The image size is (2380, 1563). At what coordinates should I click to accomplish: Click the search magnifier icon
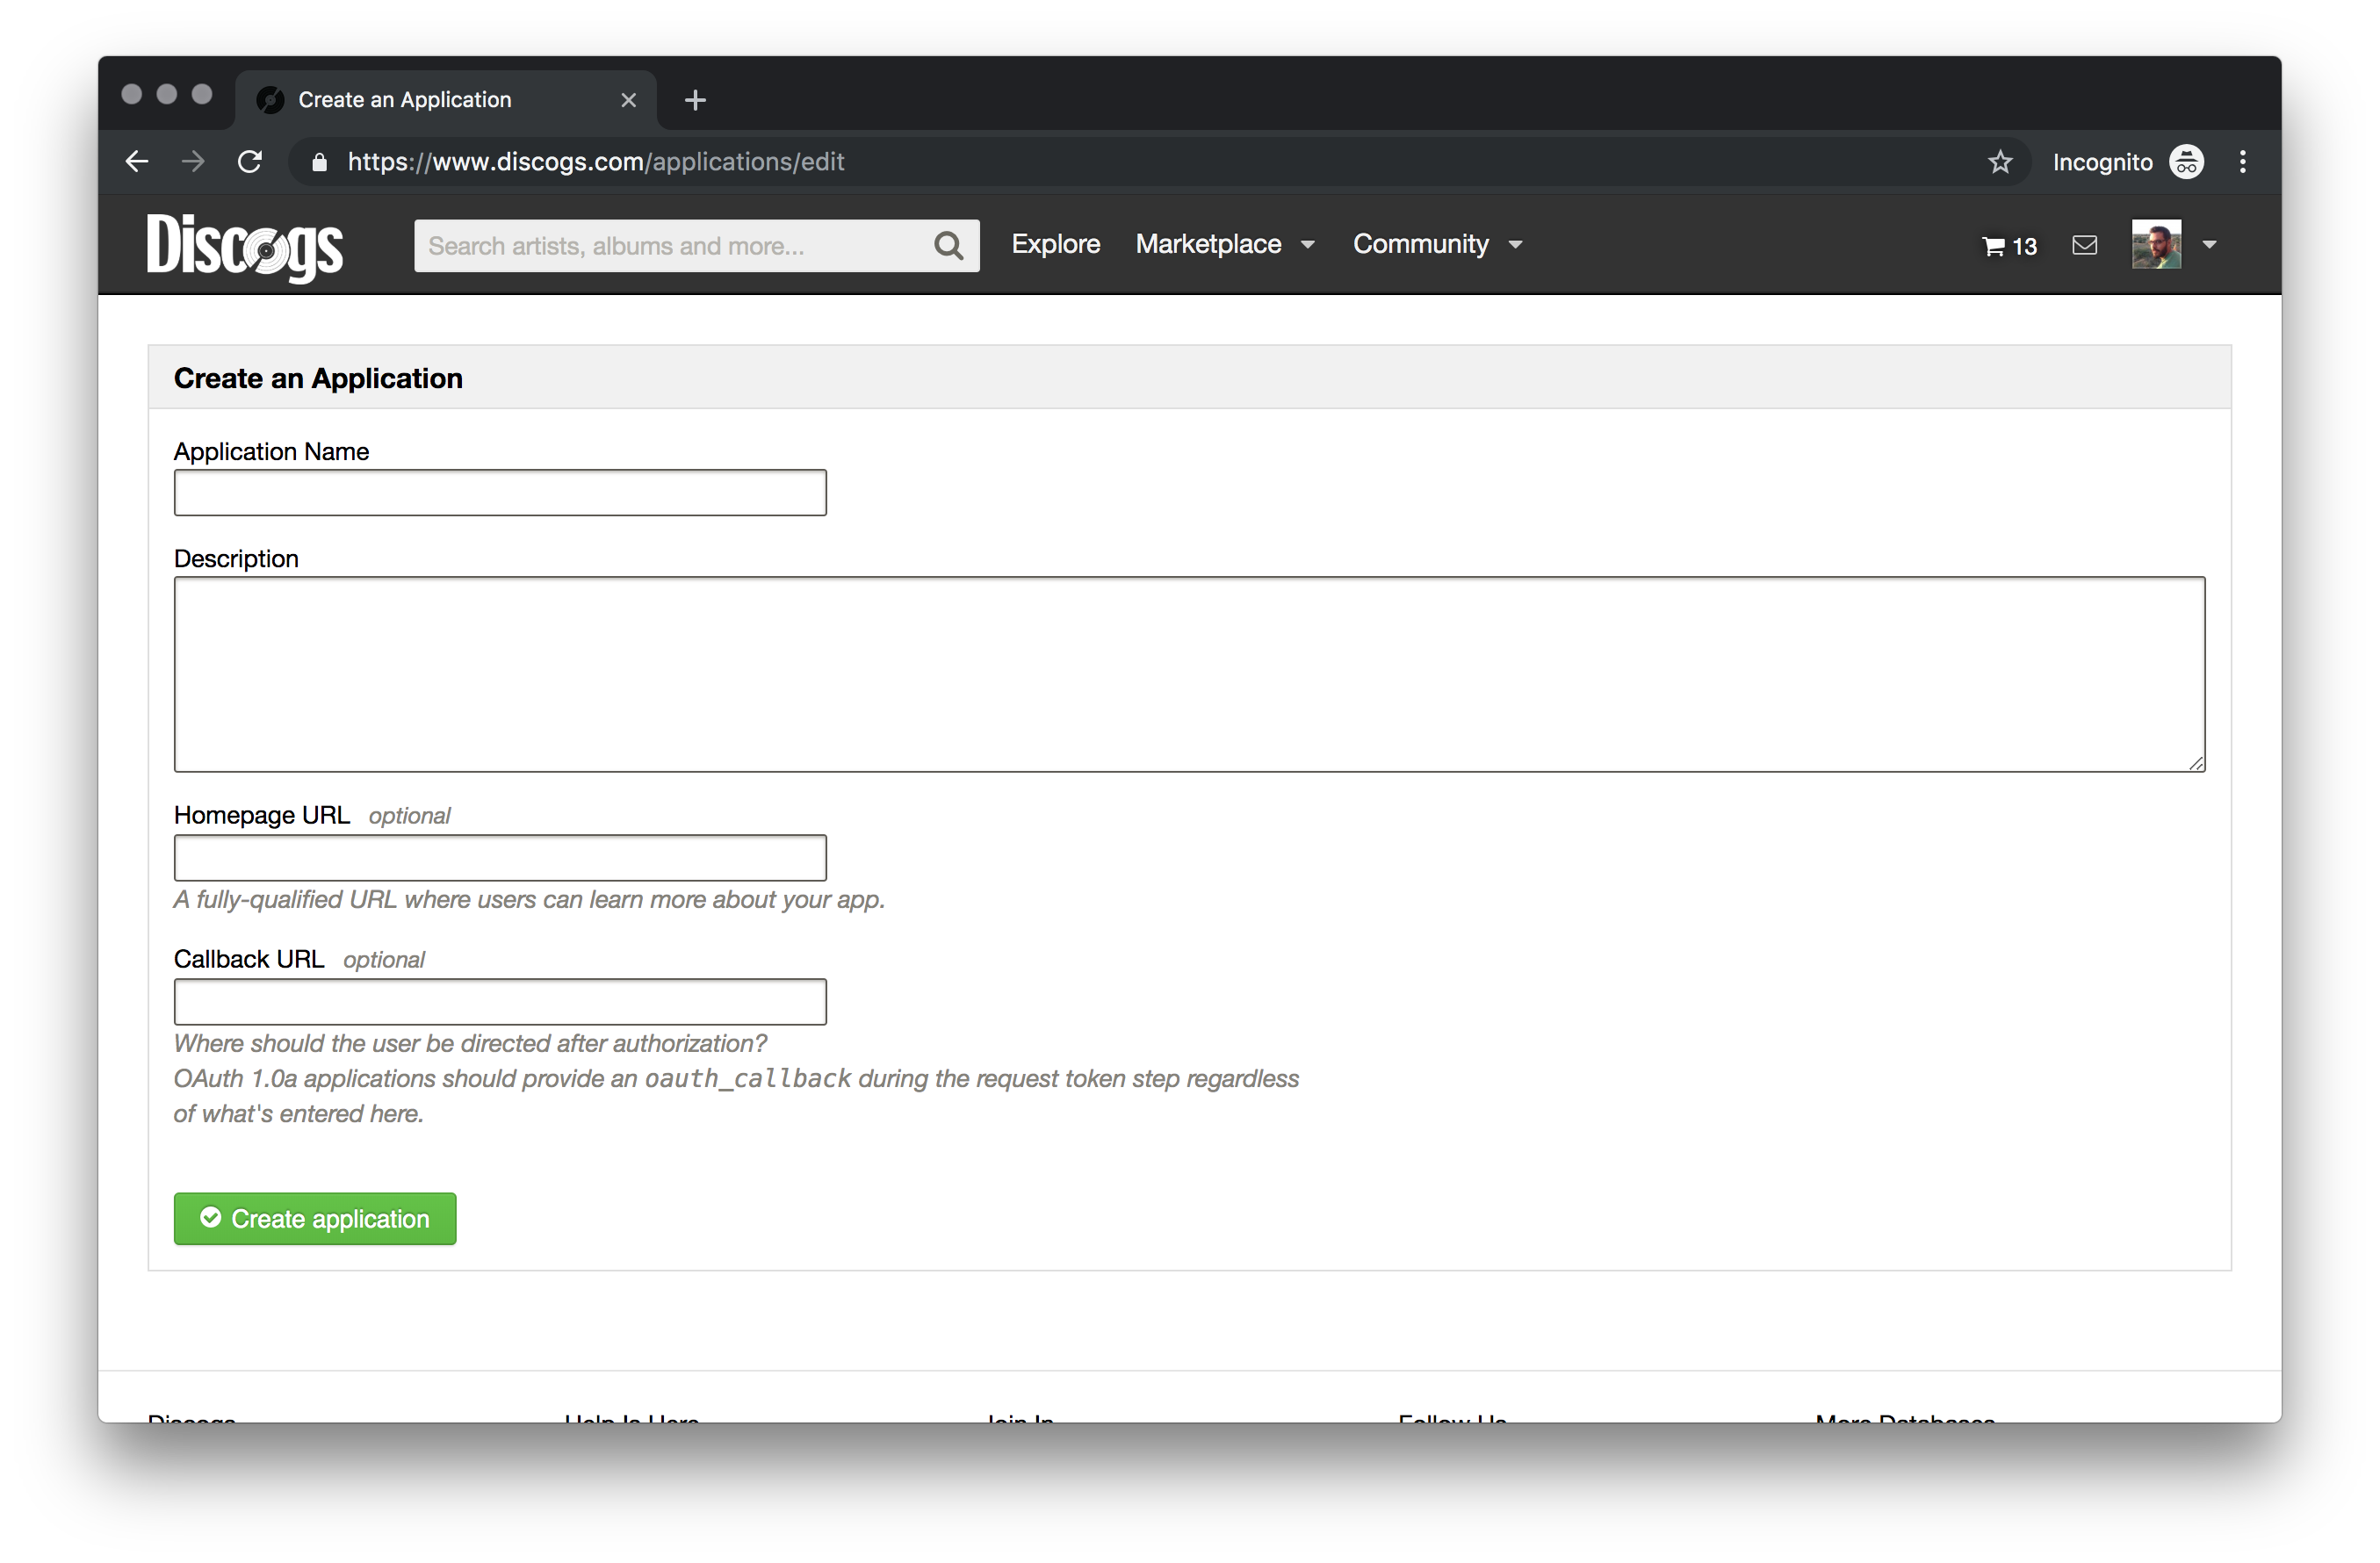[948, 246]
